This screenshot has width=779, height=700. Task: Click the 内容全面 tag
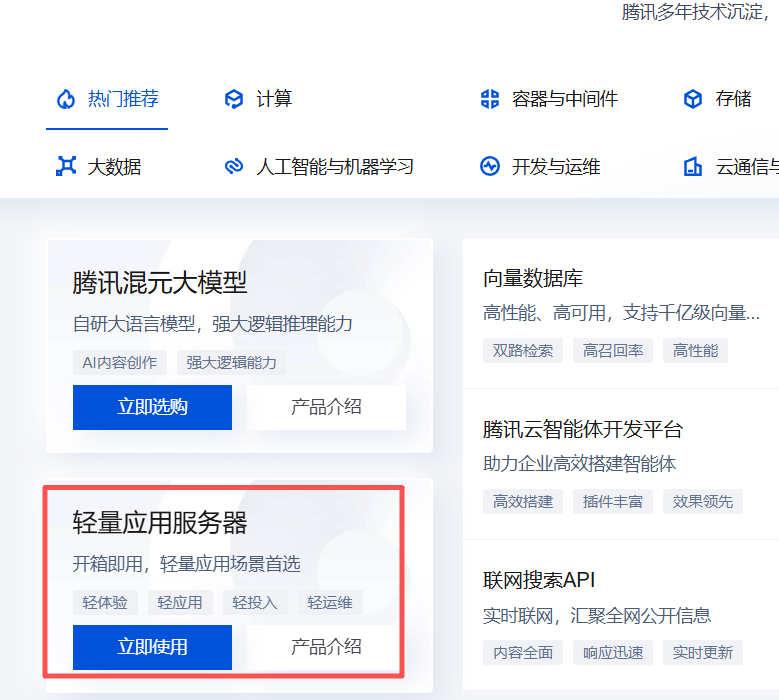[x=523, y=653]
